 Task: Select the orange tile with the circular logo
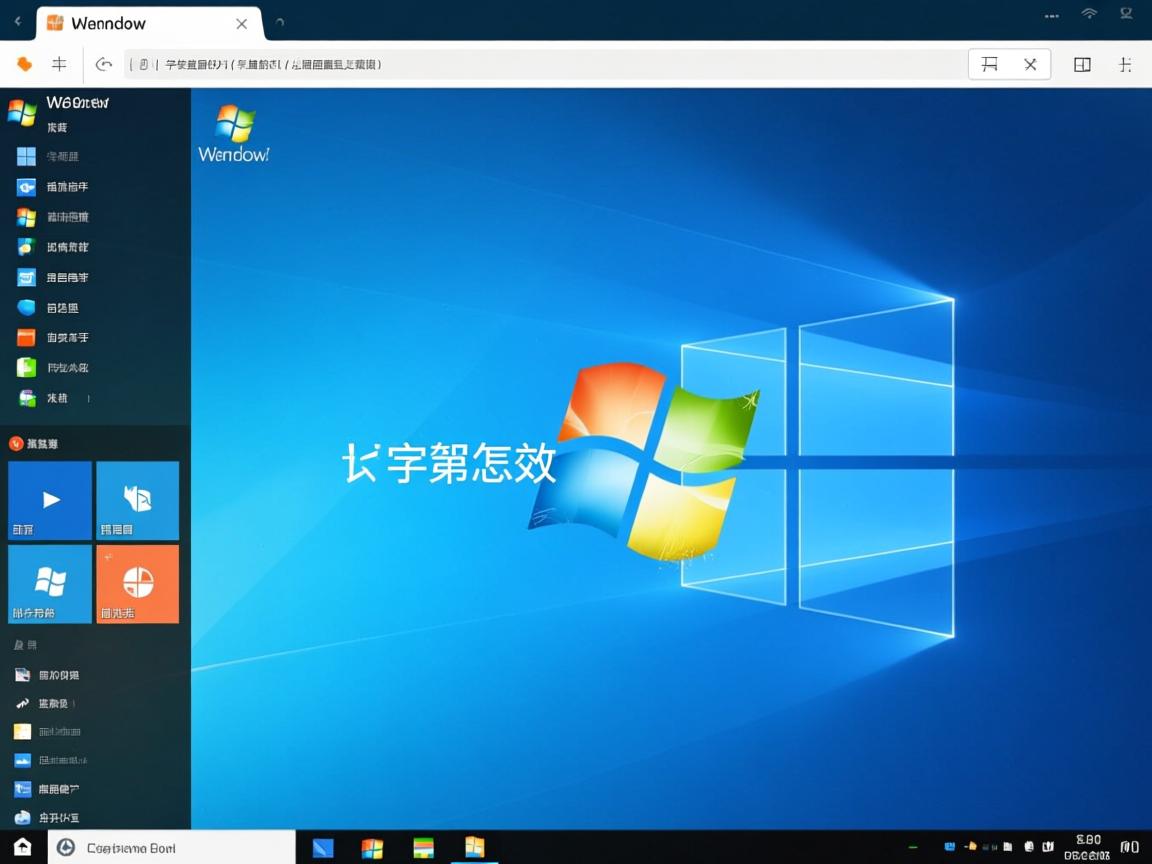(137, 584)
